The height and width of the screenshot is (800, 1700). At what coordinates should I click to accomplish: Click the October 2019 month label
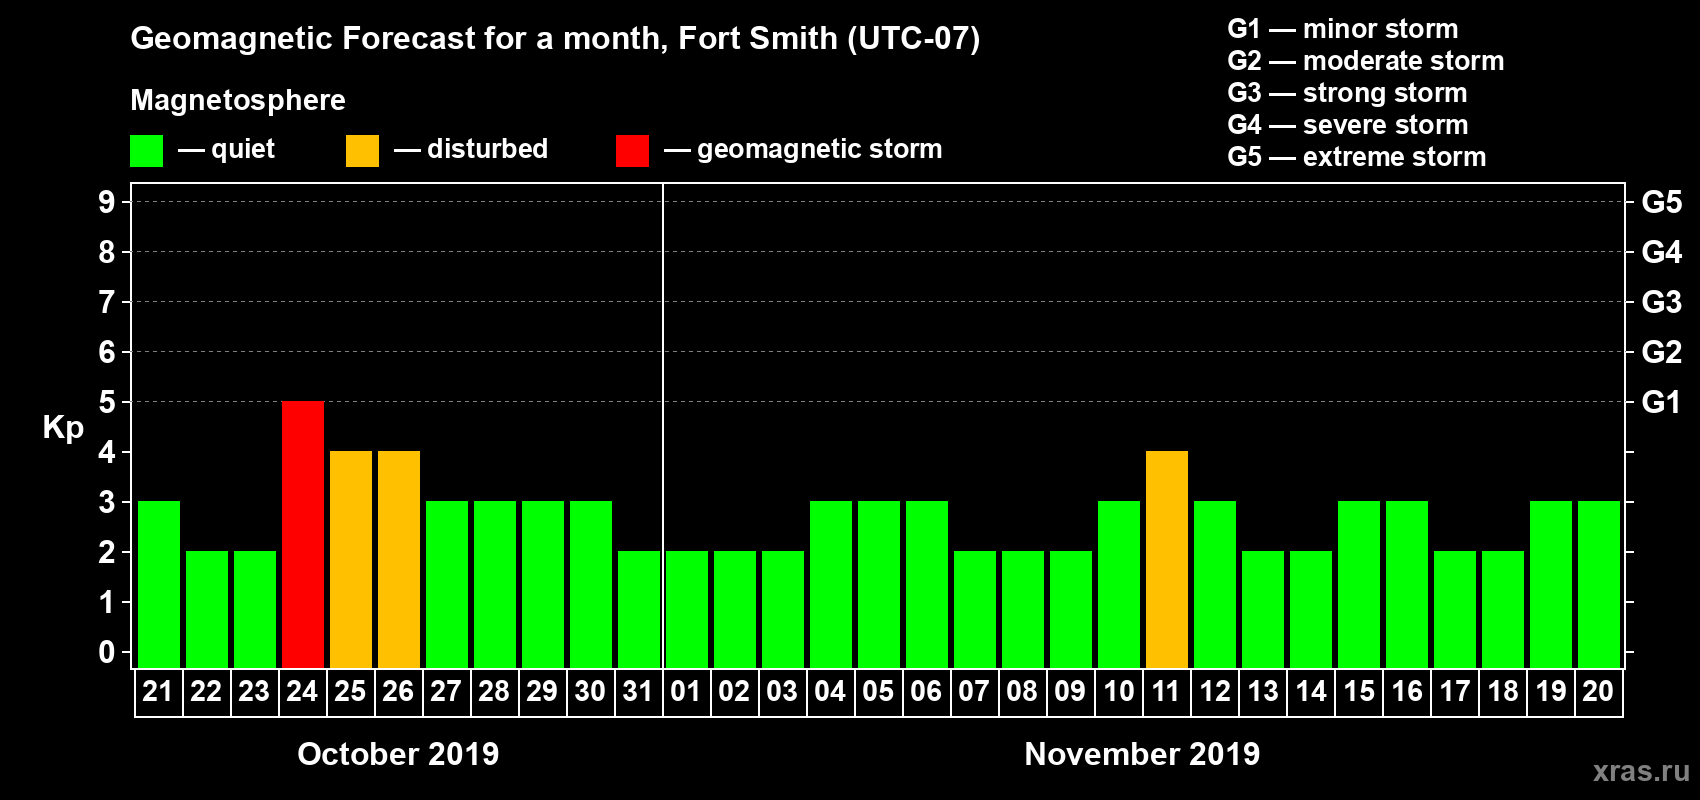pyautogui.click(x=398, y=754)
